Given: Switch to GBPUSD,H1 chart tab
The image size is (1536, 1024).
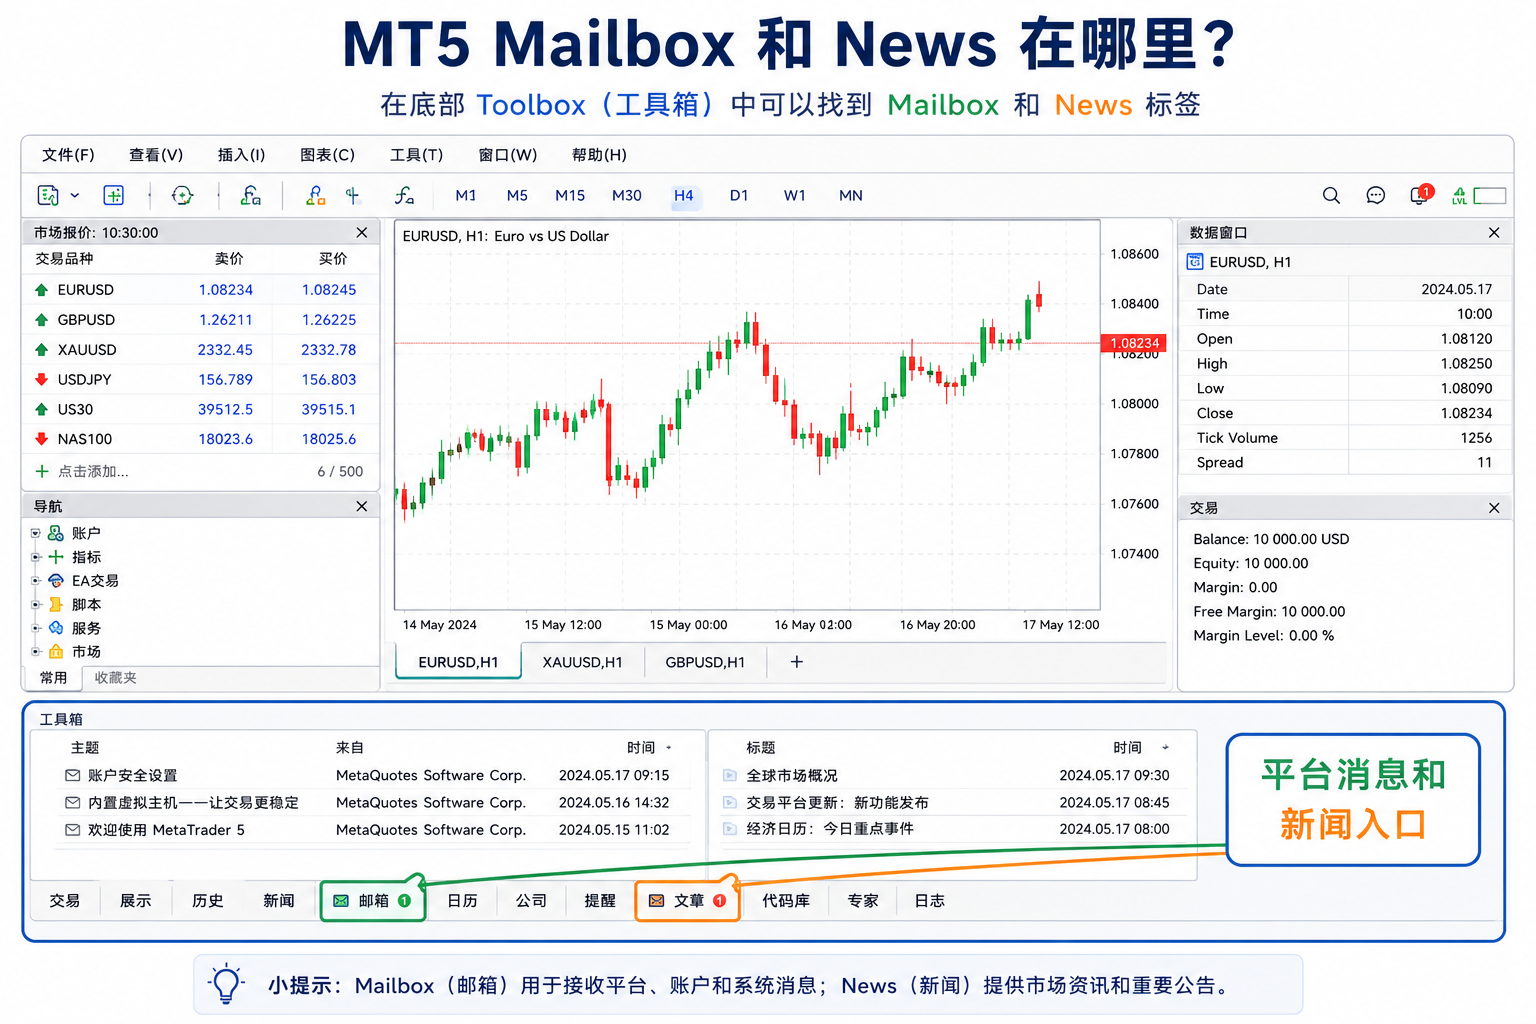Looking at the screenshot, I should (x=705, y=662).
